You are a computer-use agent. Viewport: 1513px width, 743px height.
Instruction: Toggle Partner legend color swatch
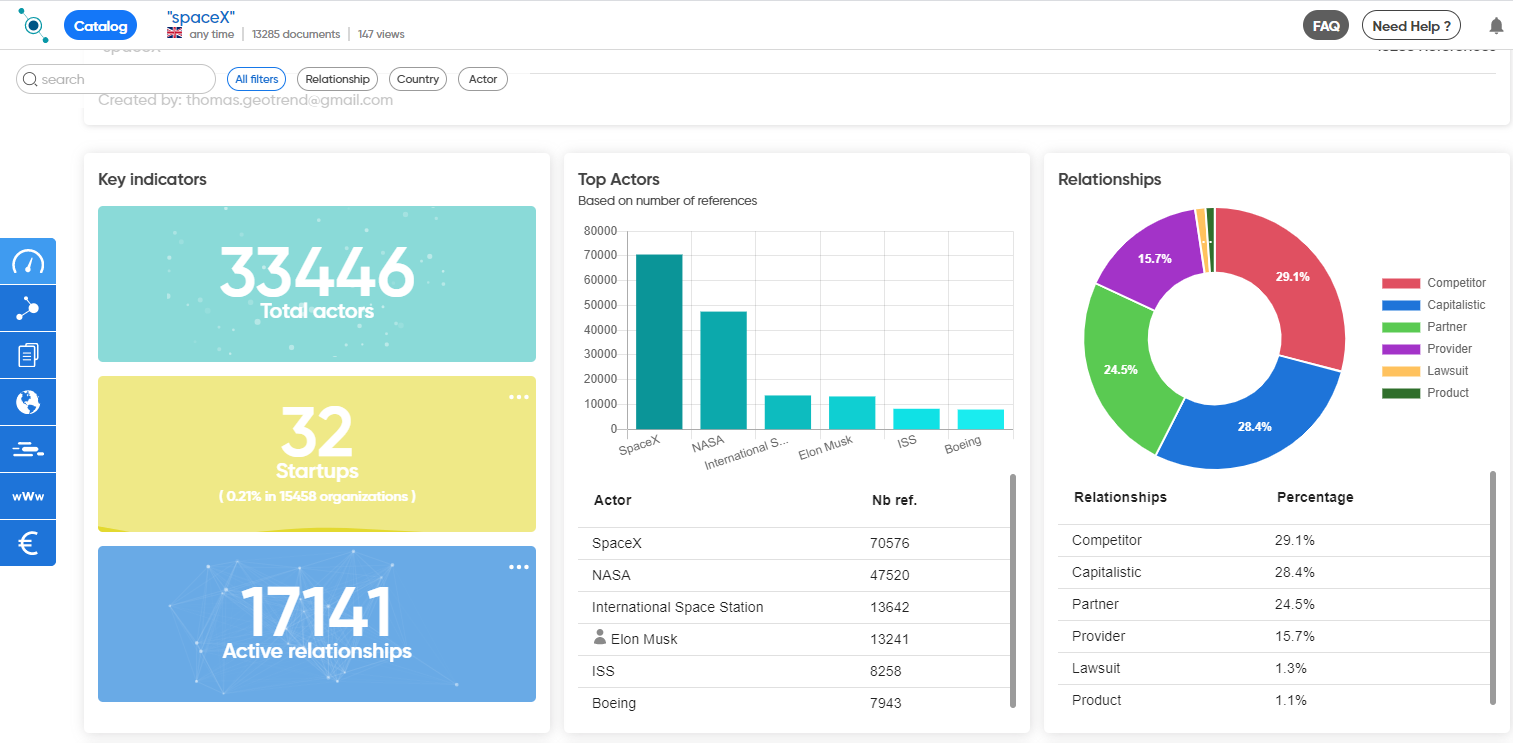(1401, 327)
